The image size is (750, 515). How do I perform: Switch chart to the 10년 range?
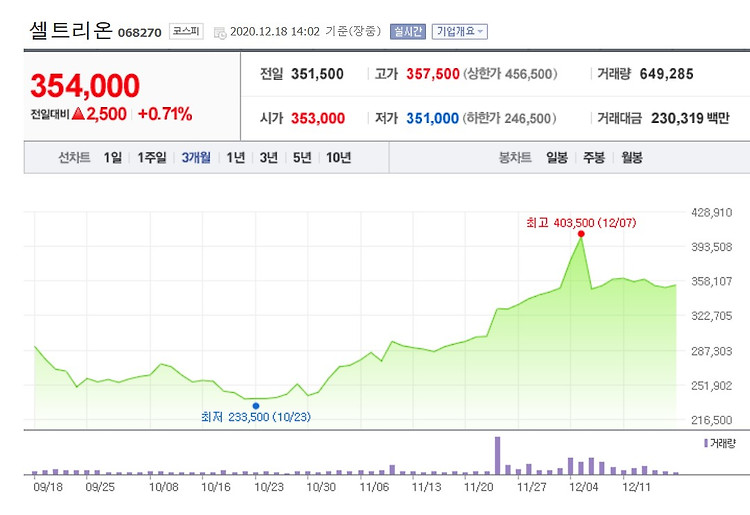click(339, 157)
